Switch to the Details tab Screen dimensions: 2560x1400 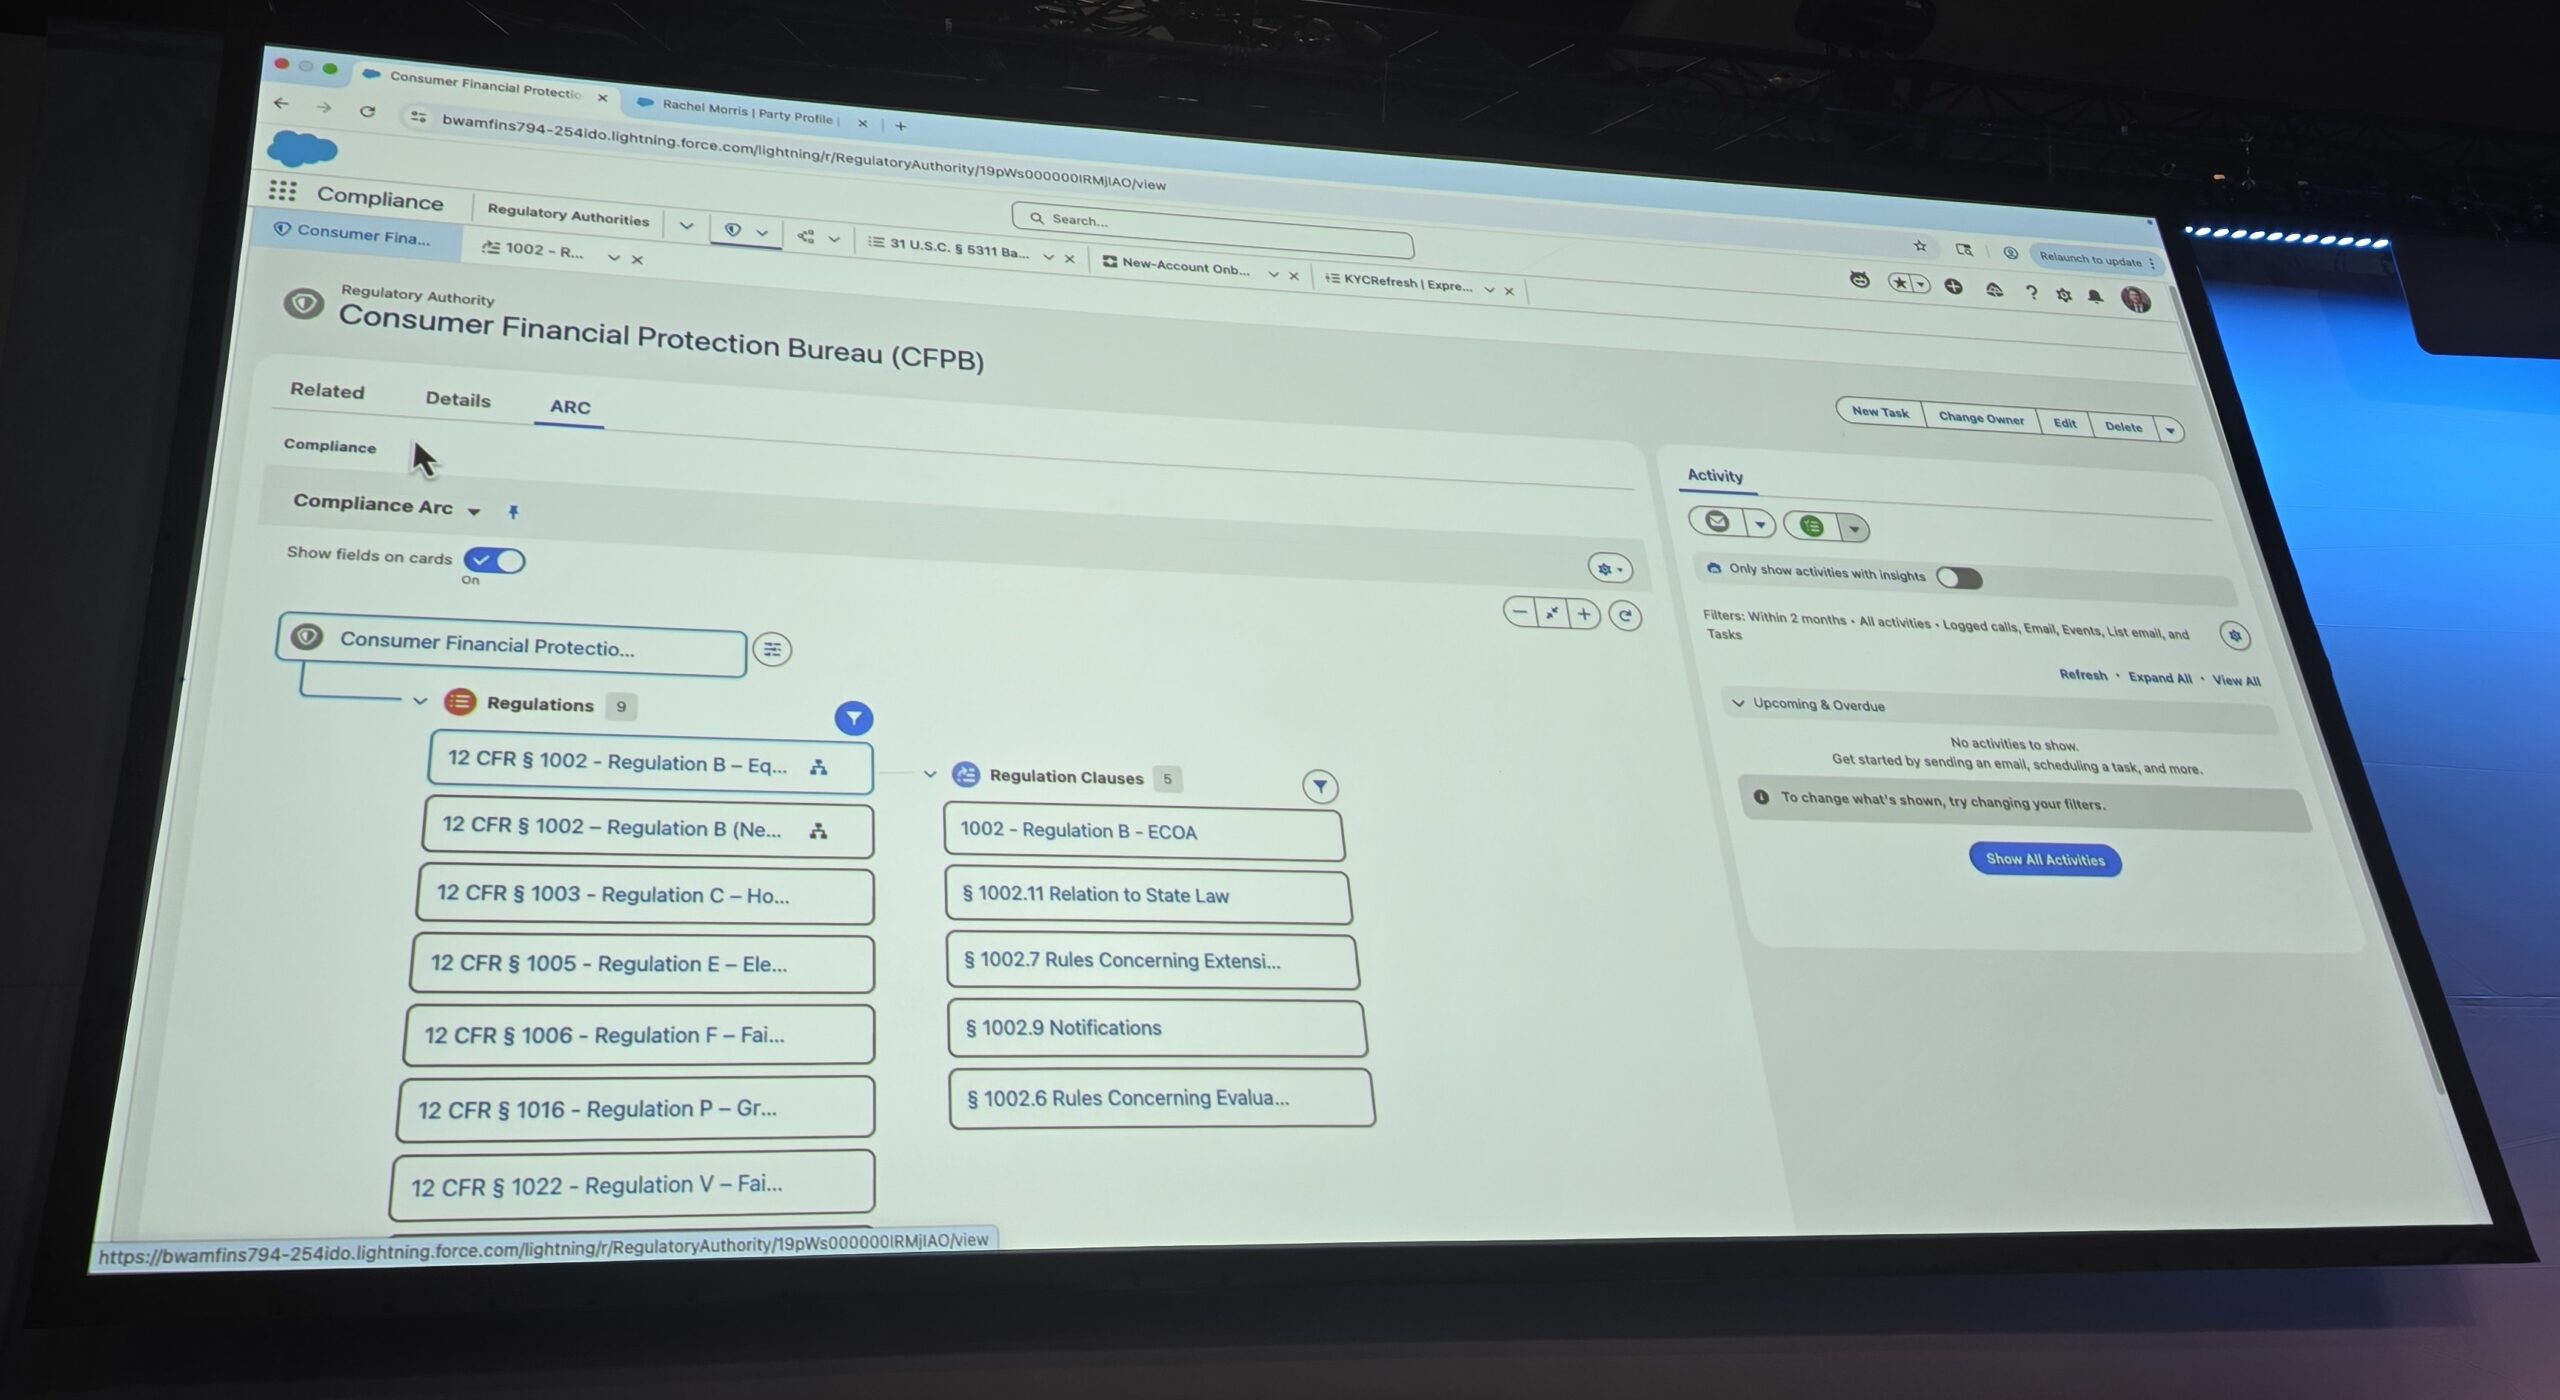coord(457,399)
